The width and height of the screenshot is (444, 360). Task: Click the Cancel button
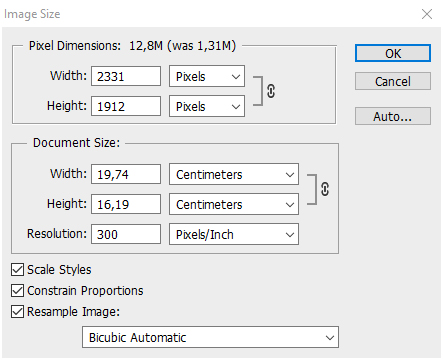point(393,81)
